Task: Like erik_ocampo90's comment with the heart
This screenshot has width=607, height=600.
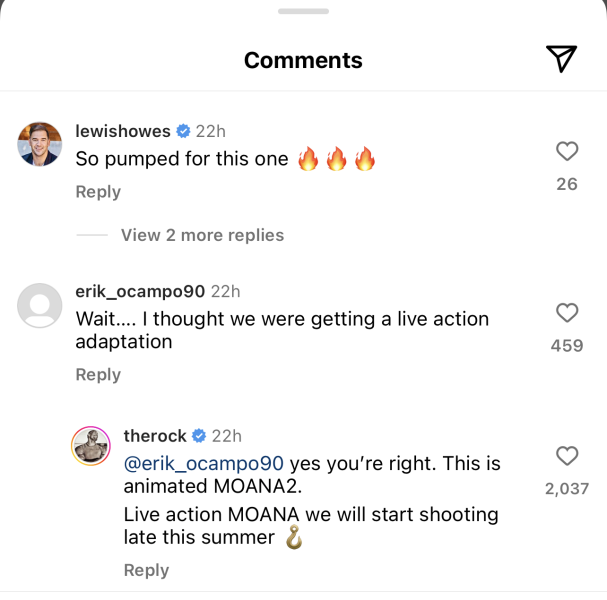Action: pos(567,313)
